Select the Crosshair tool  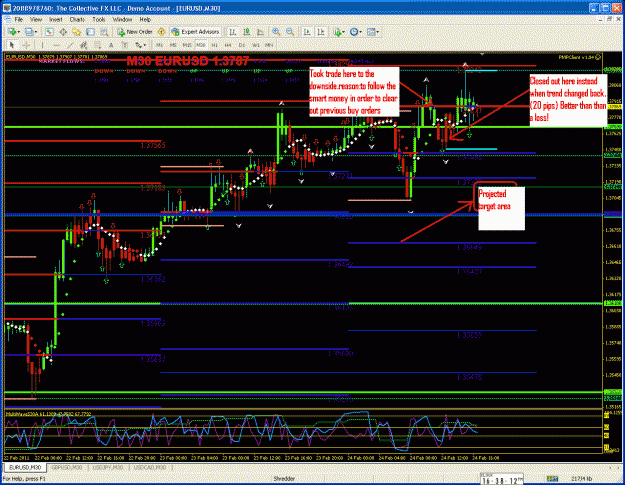tap(26, 45)
